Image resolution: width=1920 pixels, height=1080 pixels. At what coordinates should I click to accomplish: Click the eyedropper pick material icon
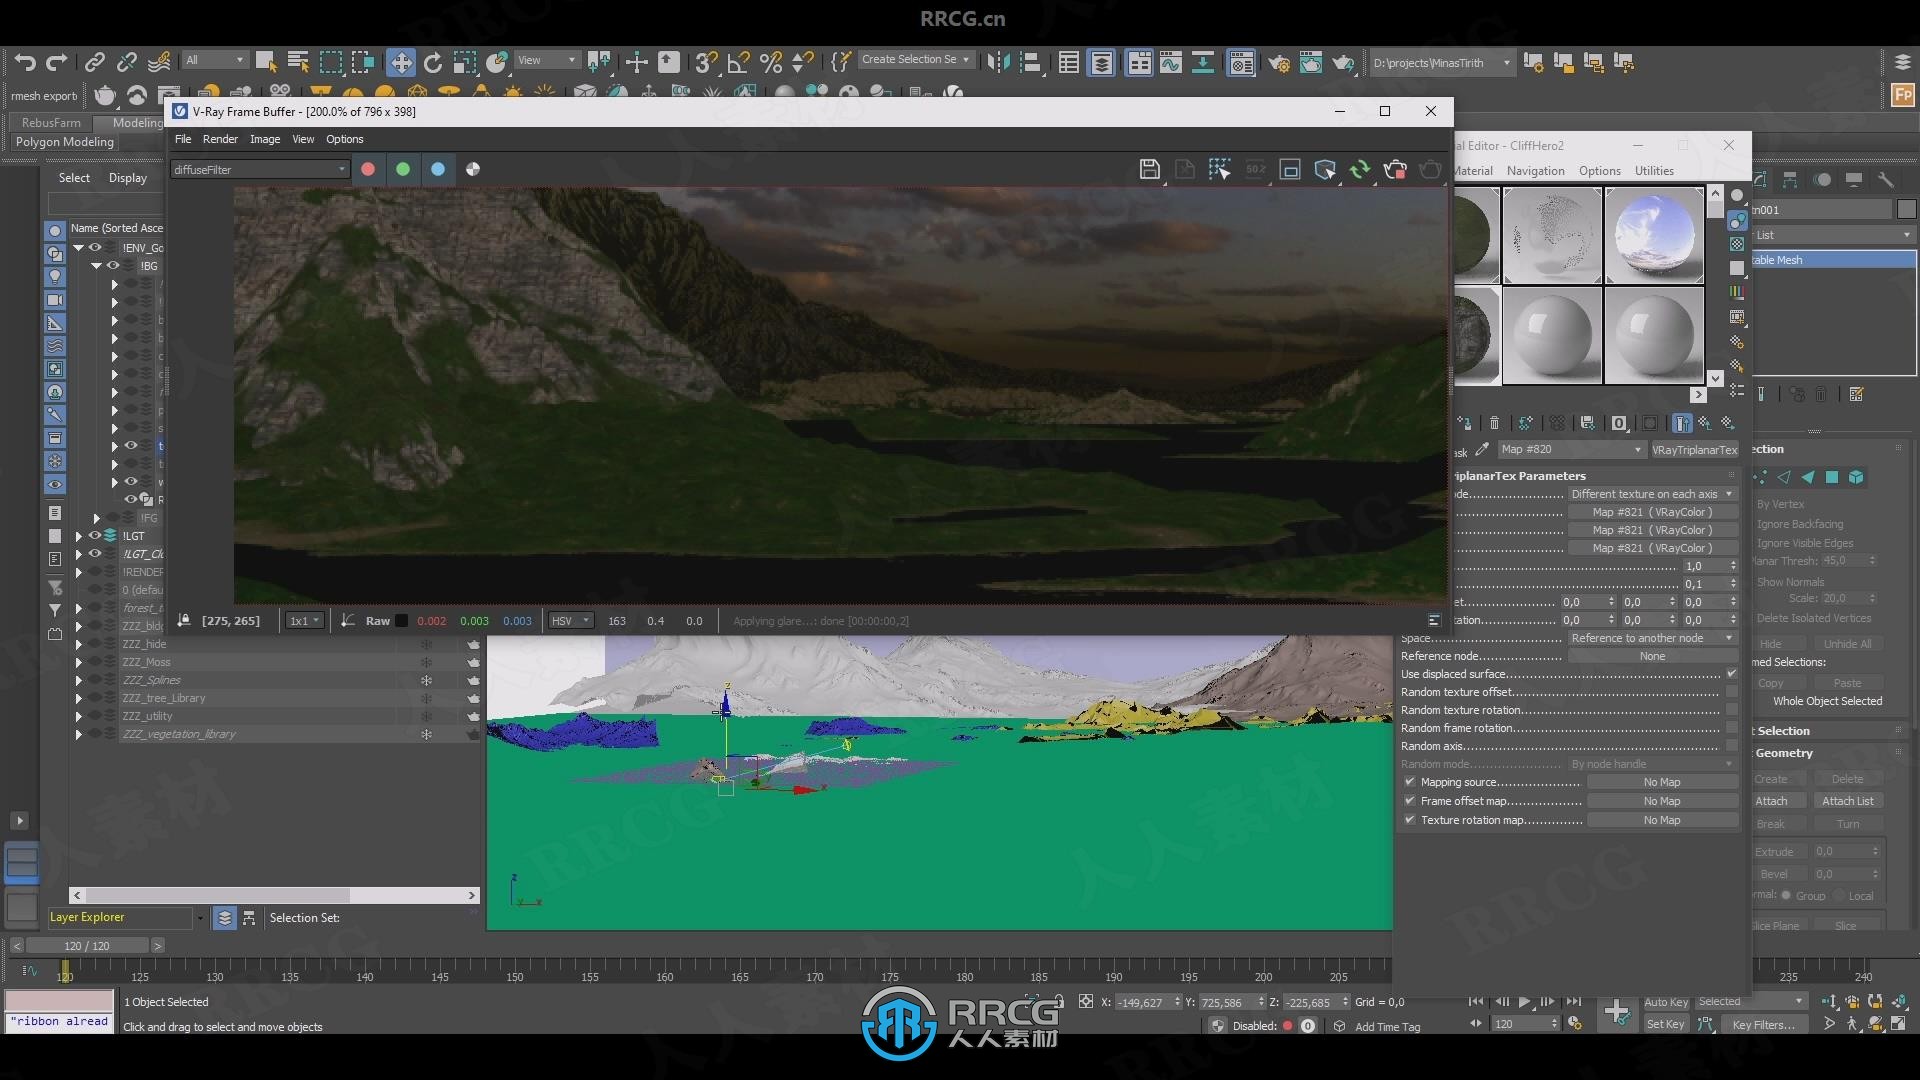[1482, 449]
